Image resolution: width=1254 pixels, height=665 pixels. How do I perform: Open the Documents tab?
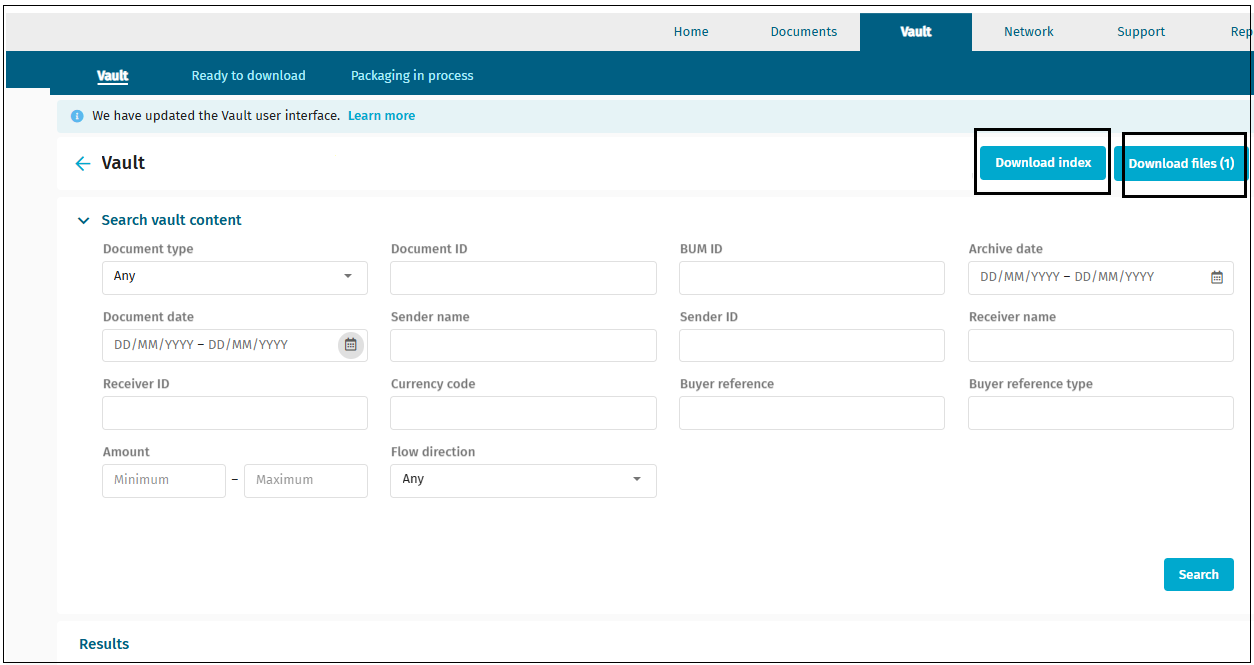[803, 32]
